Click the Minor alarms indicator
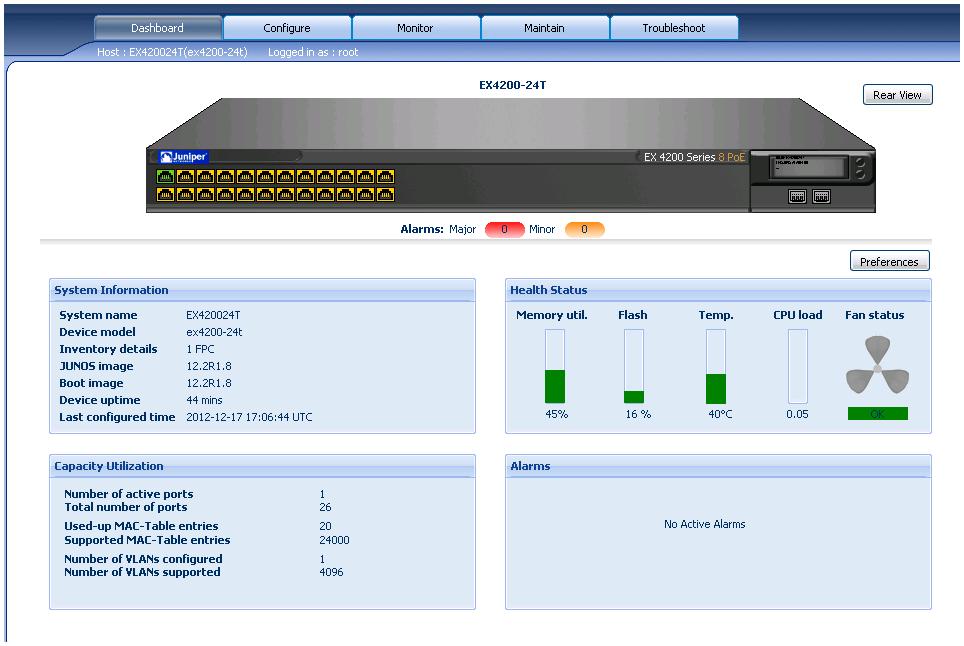964x646 pixels. [x=583, y=229]
